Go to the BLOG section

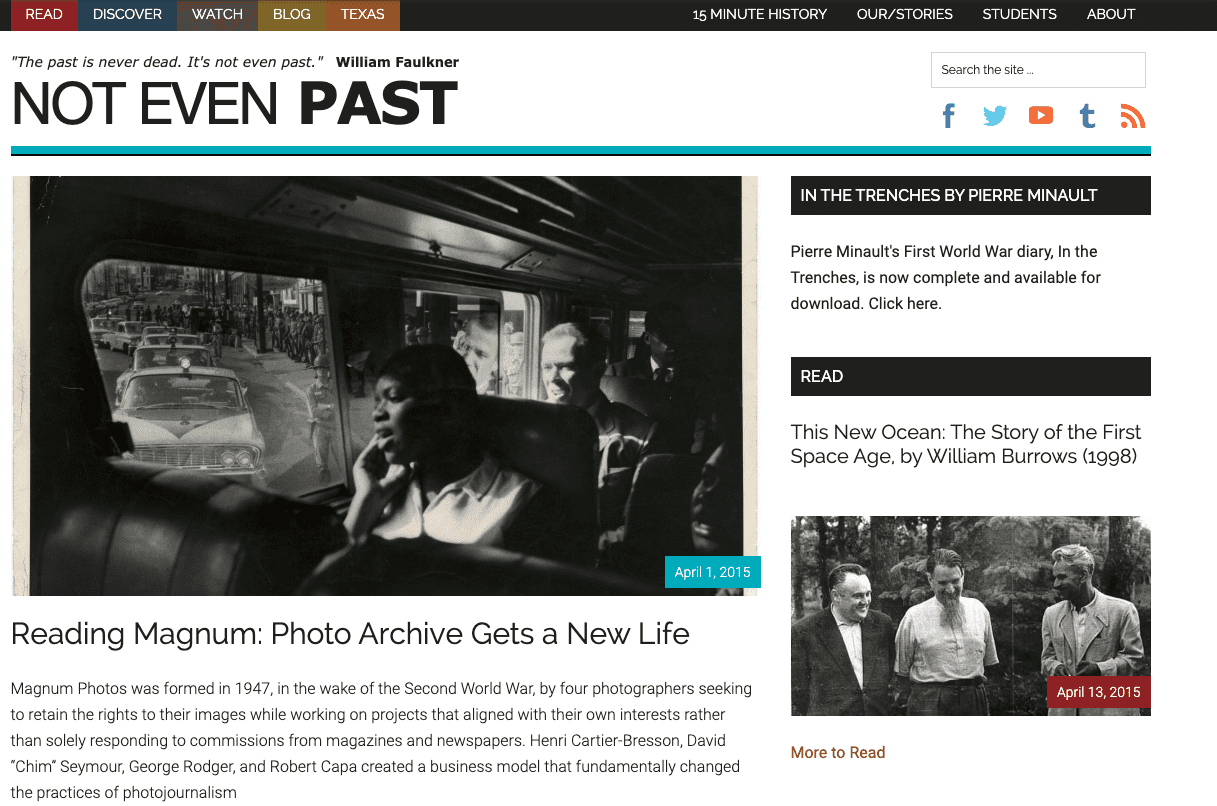tap(292, 15)
